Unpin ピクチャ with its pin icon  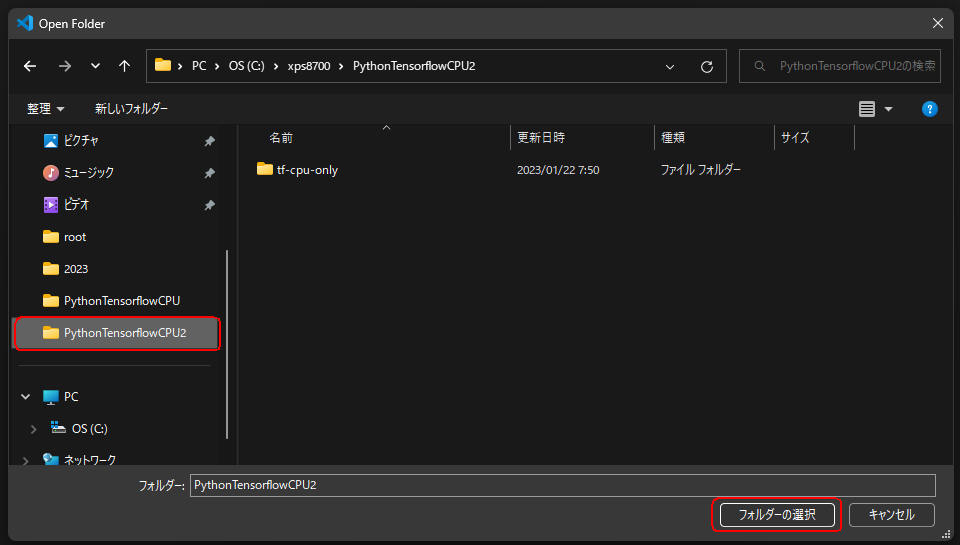coord(209,141)
